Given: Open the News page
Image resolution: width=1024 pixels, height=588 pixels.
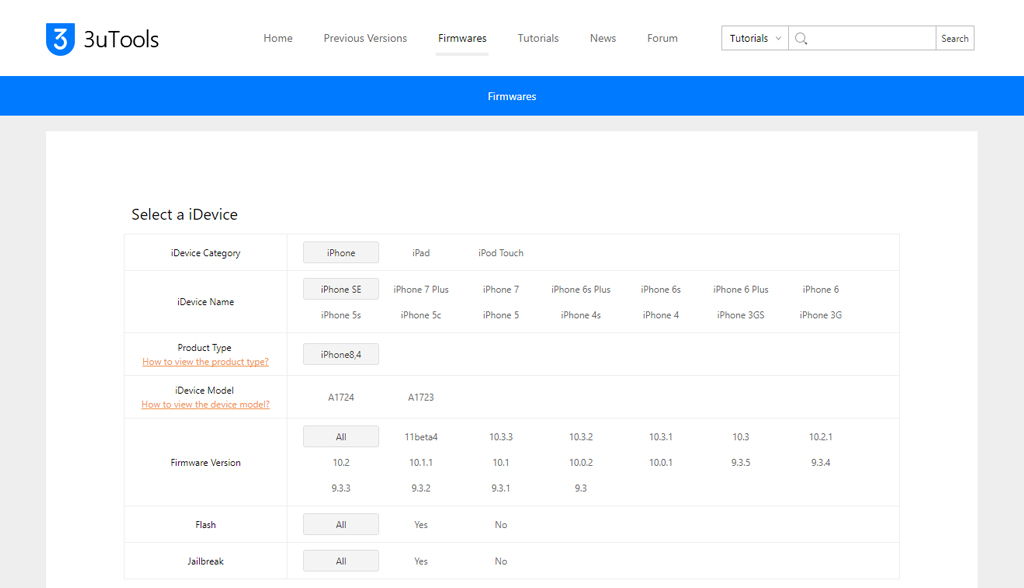Looking at the screenshot, I should 603,39.
